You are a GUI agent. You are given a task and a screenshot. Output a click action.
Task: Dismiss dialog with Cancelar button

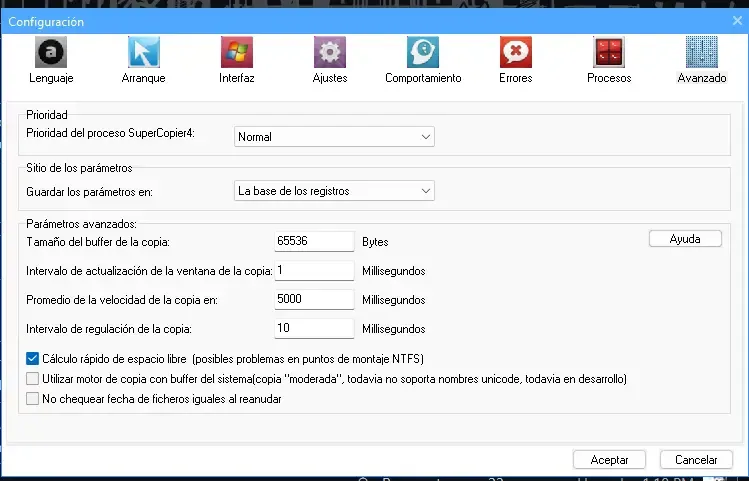tap(696, 460)
